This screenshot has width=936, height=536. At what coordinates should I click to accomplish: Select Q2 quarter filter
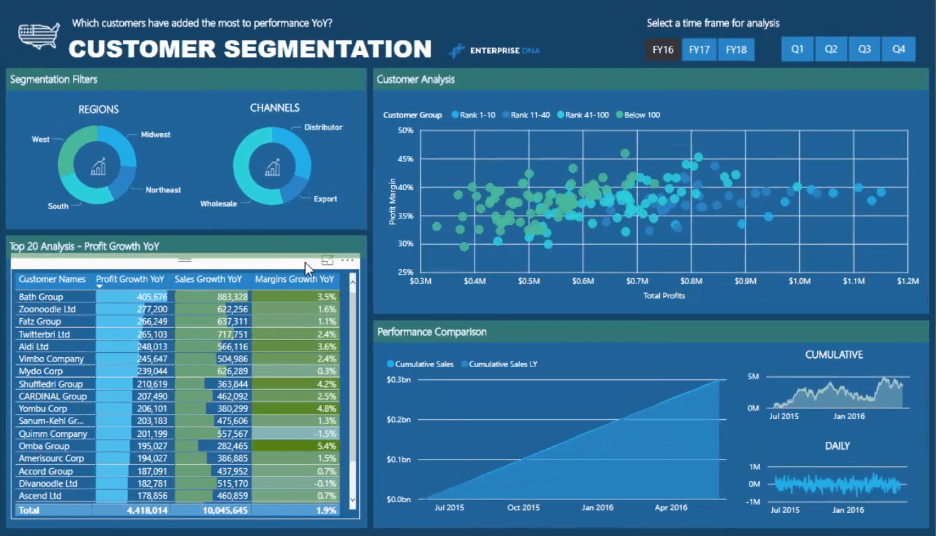(x=831, y=49)
